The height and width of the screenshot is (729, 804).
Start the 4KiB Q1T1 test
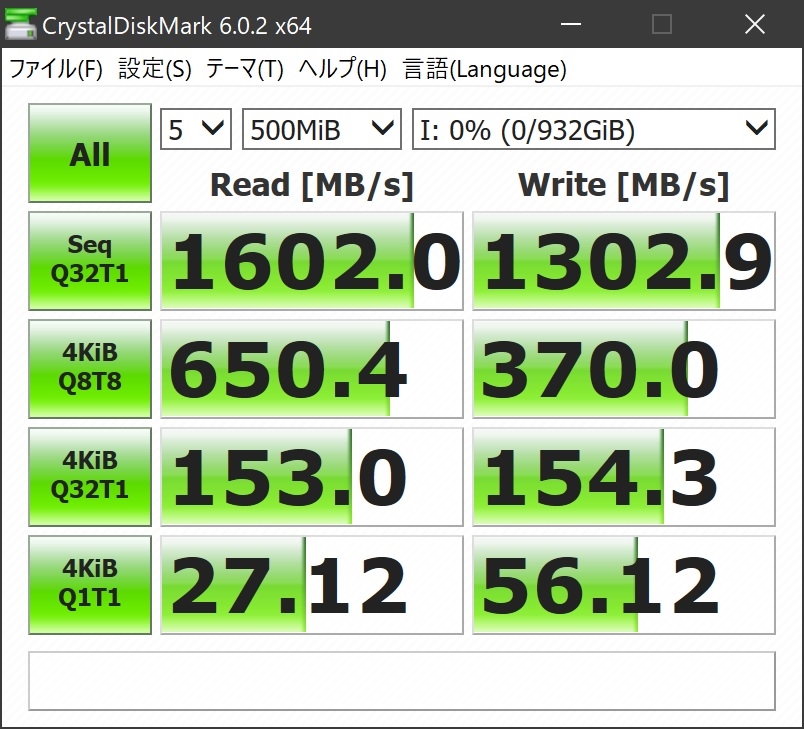tap(90, 584)
